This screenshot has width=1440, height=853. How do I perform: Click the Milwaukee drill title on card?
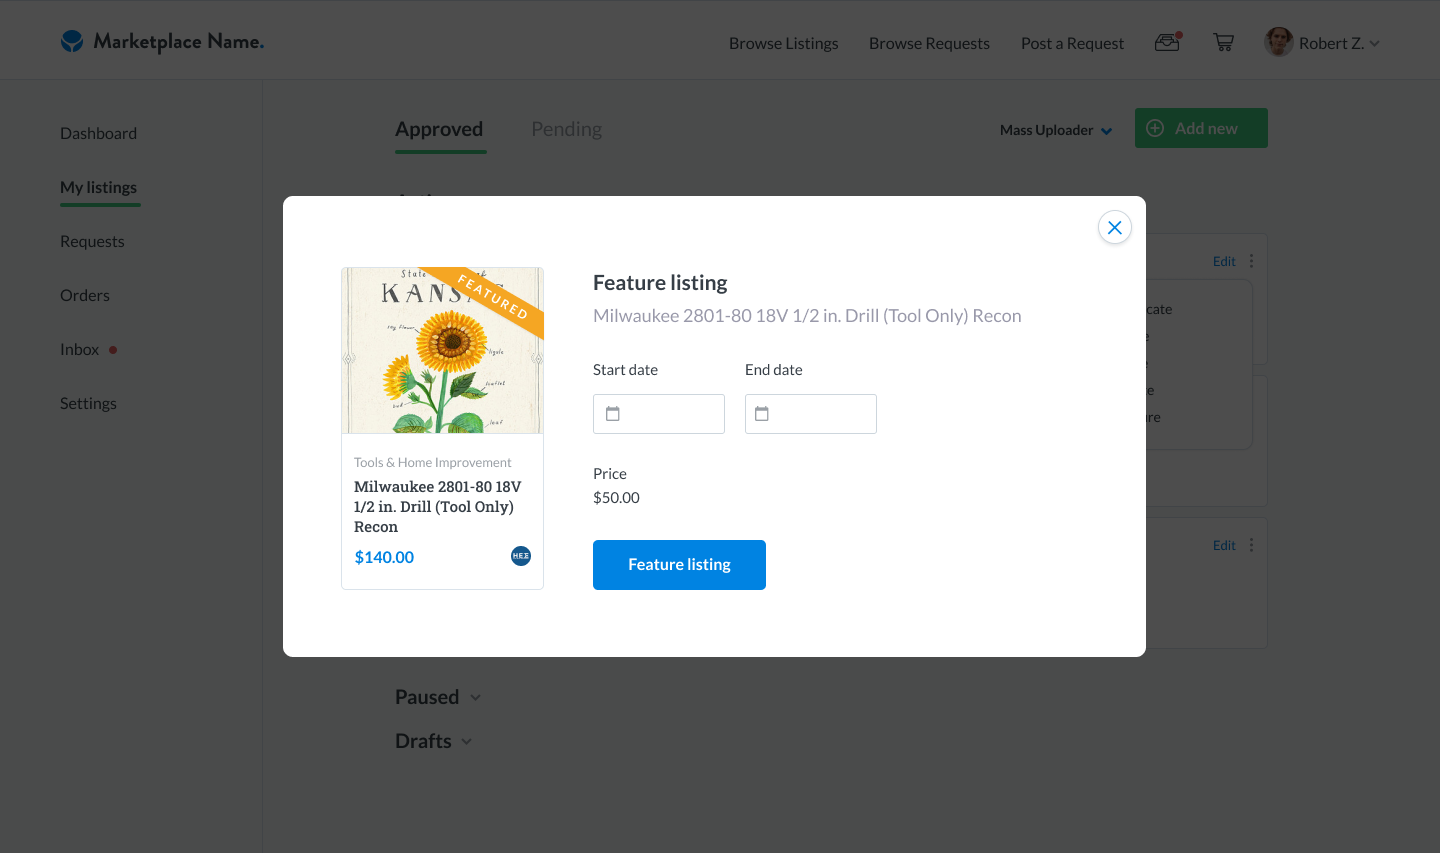tap(438, 507)
